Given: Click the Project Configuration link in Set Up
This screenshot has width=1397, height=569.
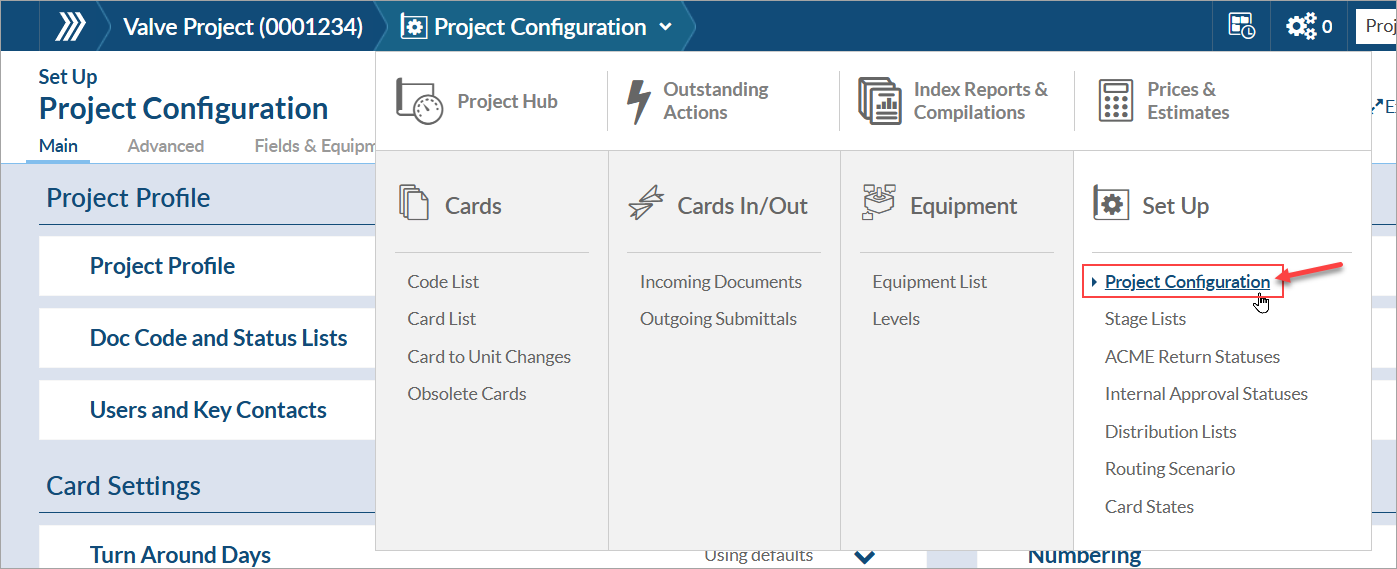Looking at the screenshot, I should pyautogui.click(x=1187, y=282).
